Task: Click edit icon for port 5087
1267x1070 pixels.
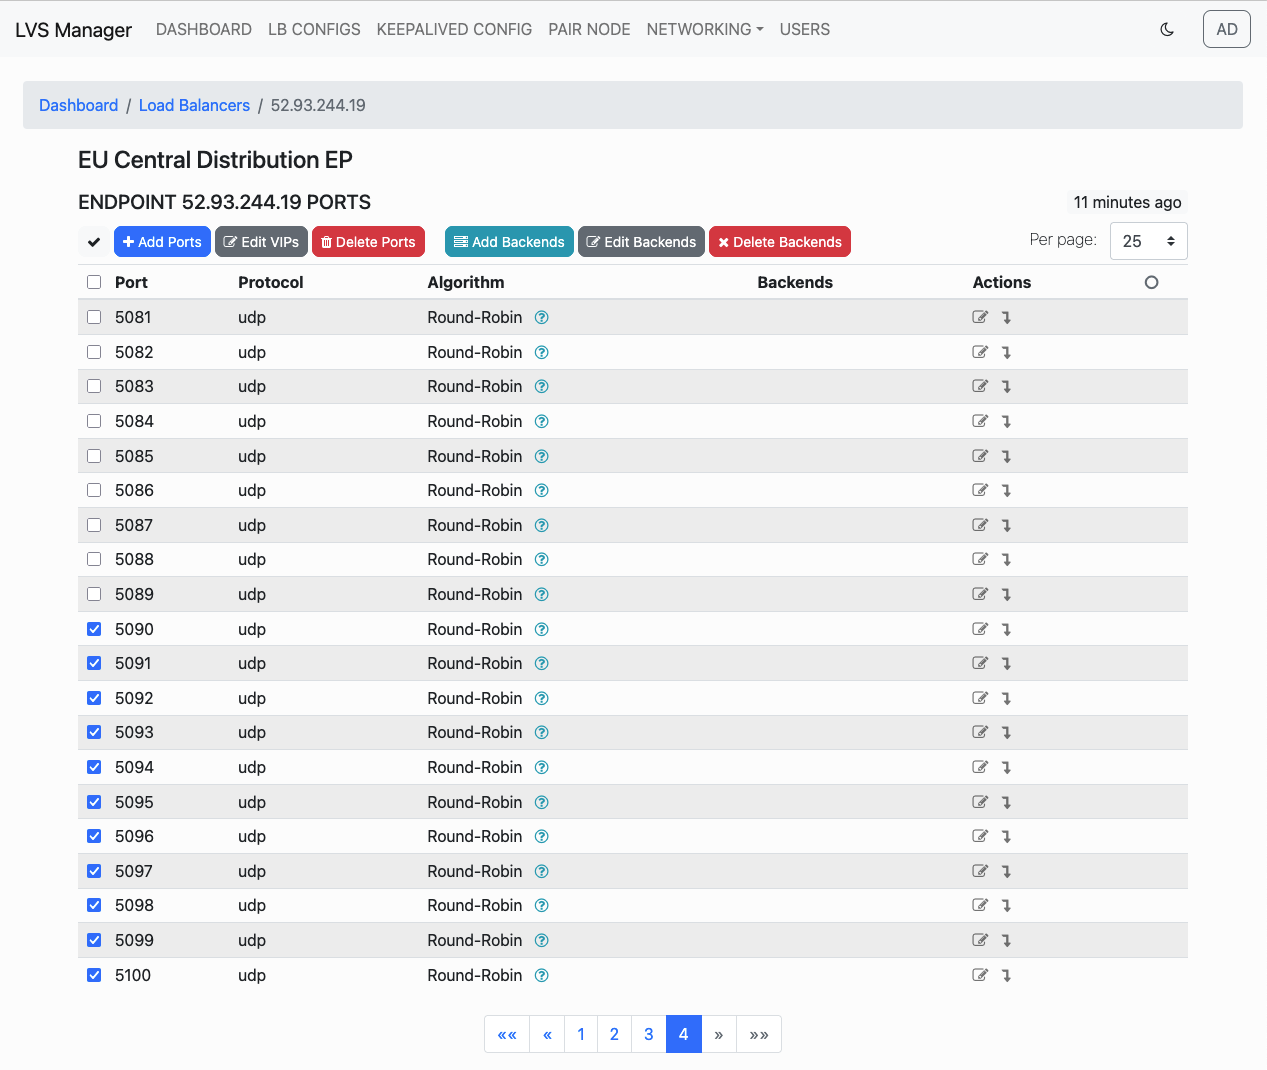Action: point(980,525)
